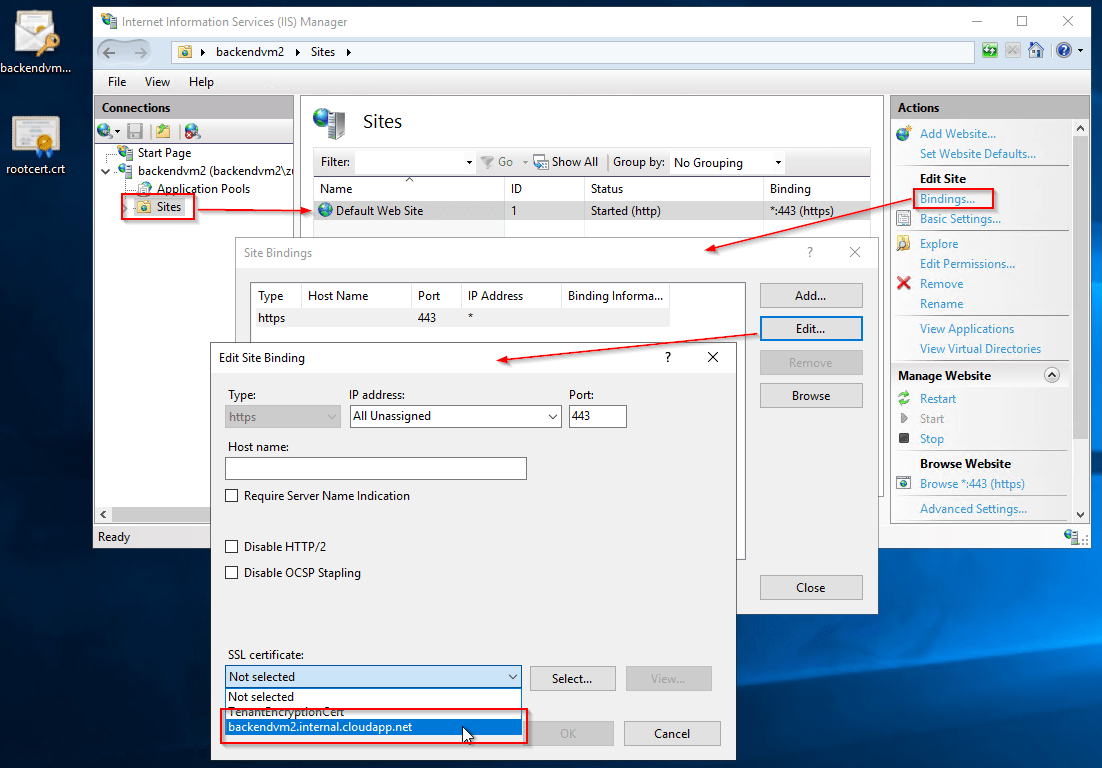This screenshot has width=1102, height=768.
Task: Click the Up folder icon in Connections toolbar
Action: coord(163,131)
